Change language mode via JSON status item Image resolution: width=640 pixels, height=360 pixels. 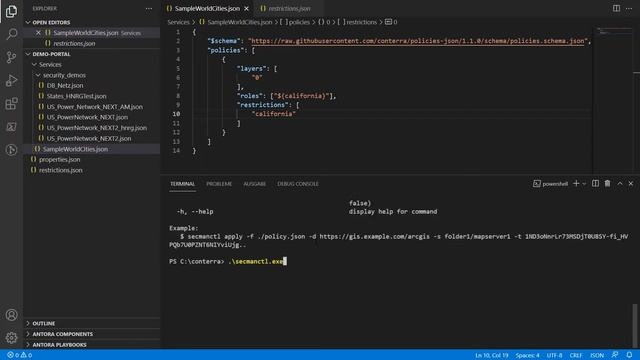click(597, 355)
